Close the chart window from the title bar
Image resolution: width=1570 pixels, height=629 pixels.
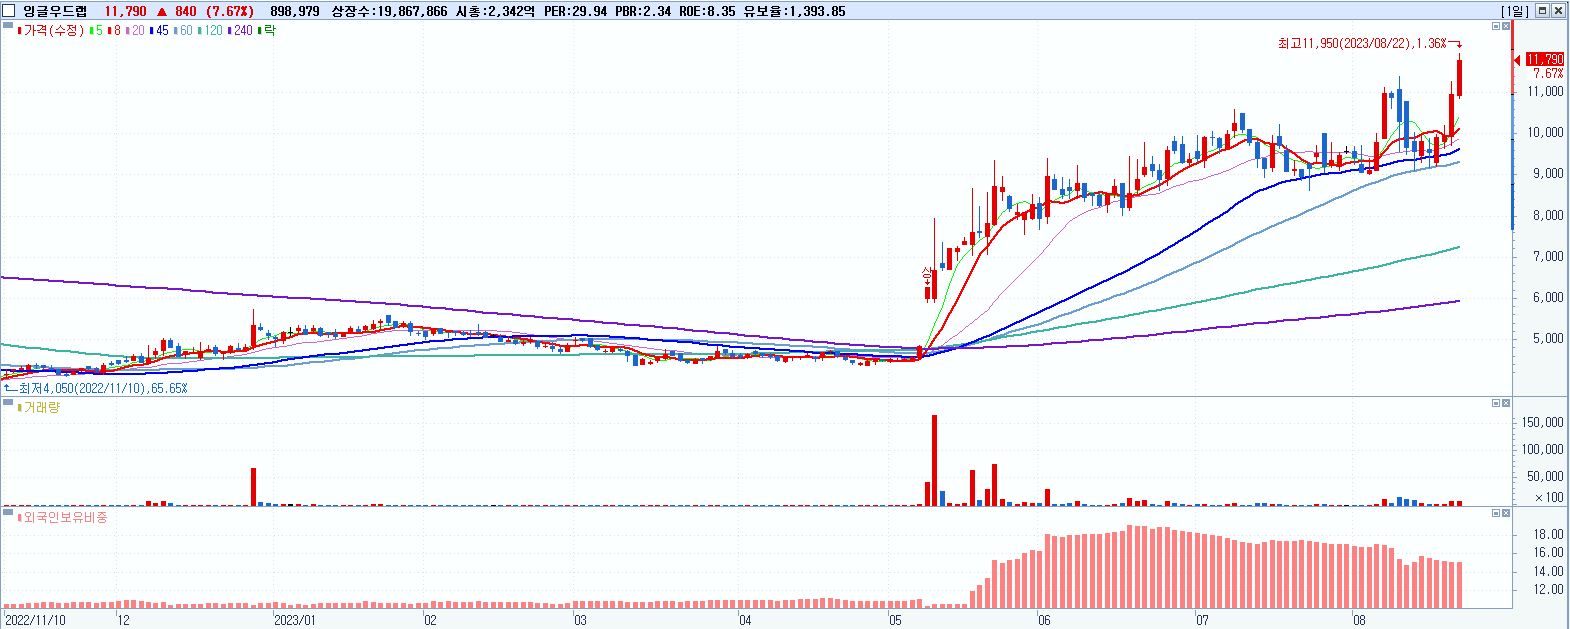coord(1558,11)
